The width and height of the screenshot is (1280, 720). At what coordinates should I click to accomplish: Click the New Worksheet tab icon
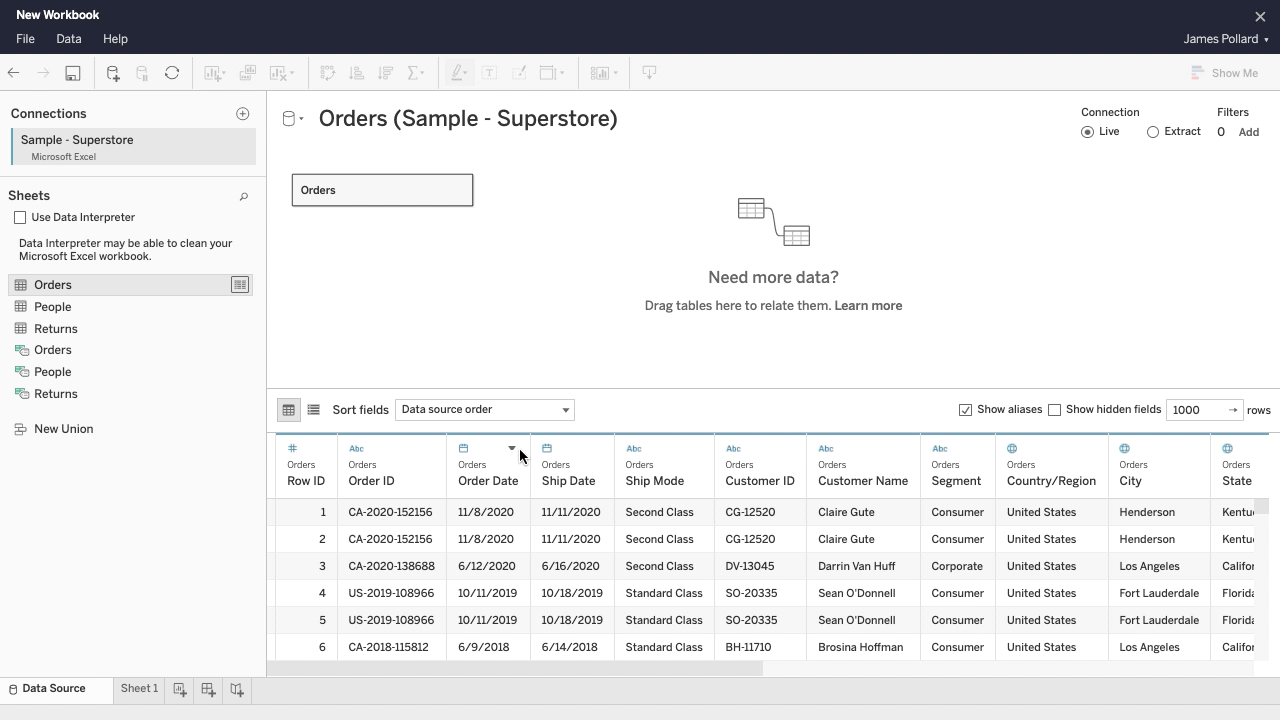tap(180, 689)
